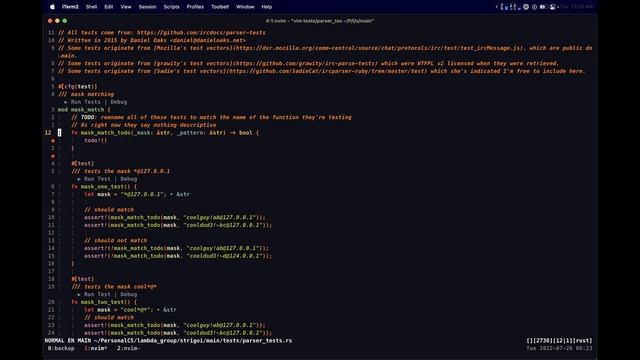Click play triangle before mask_two_test Run Test
This screenshot has height=360, width=640.
(x=79, y=294)
